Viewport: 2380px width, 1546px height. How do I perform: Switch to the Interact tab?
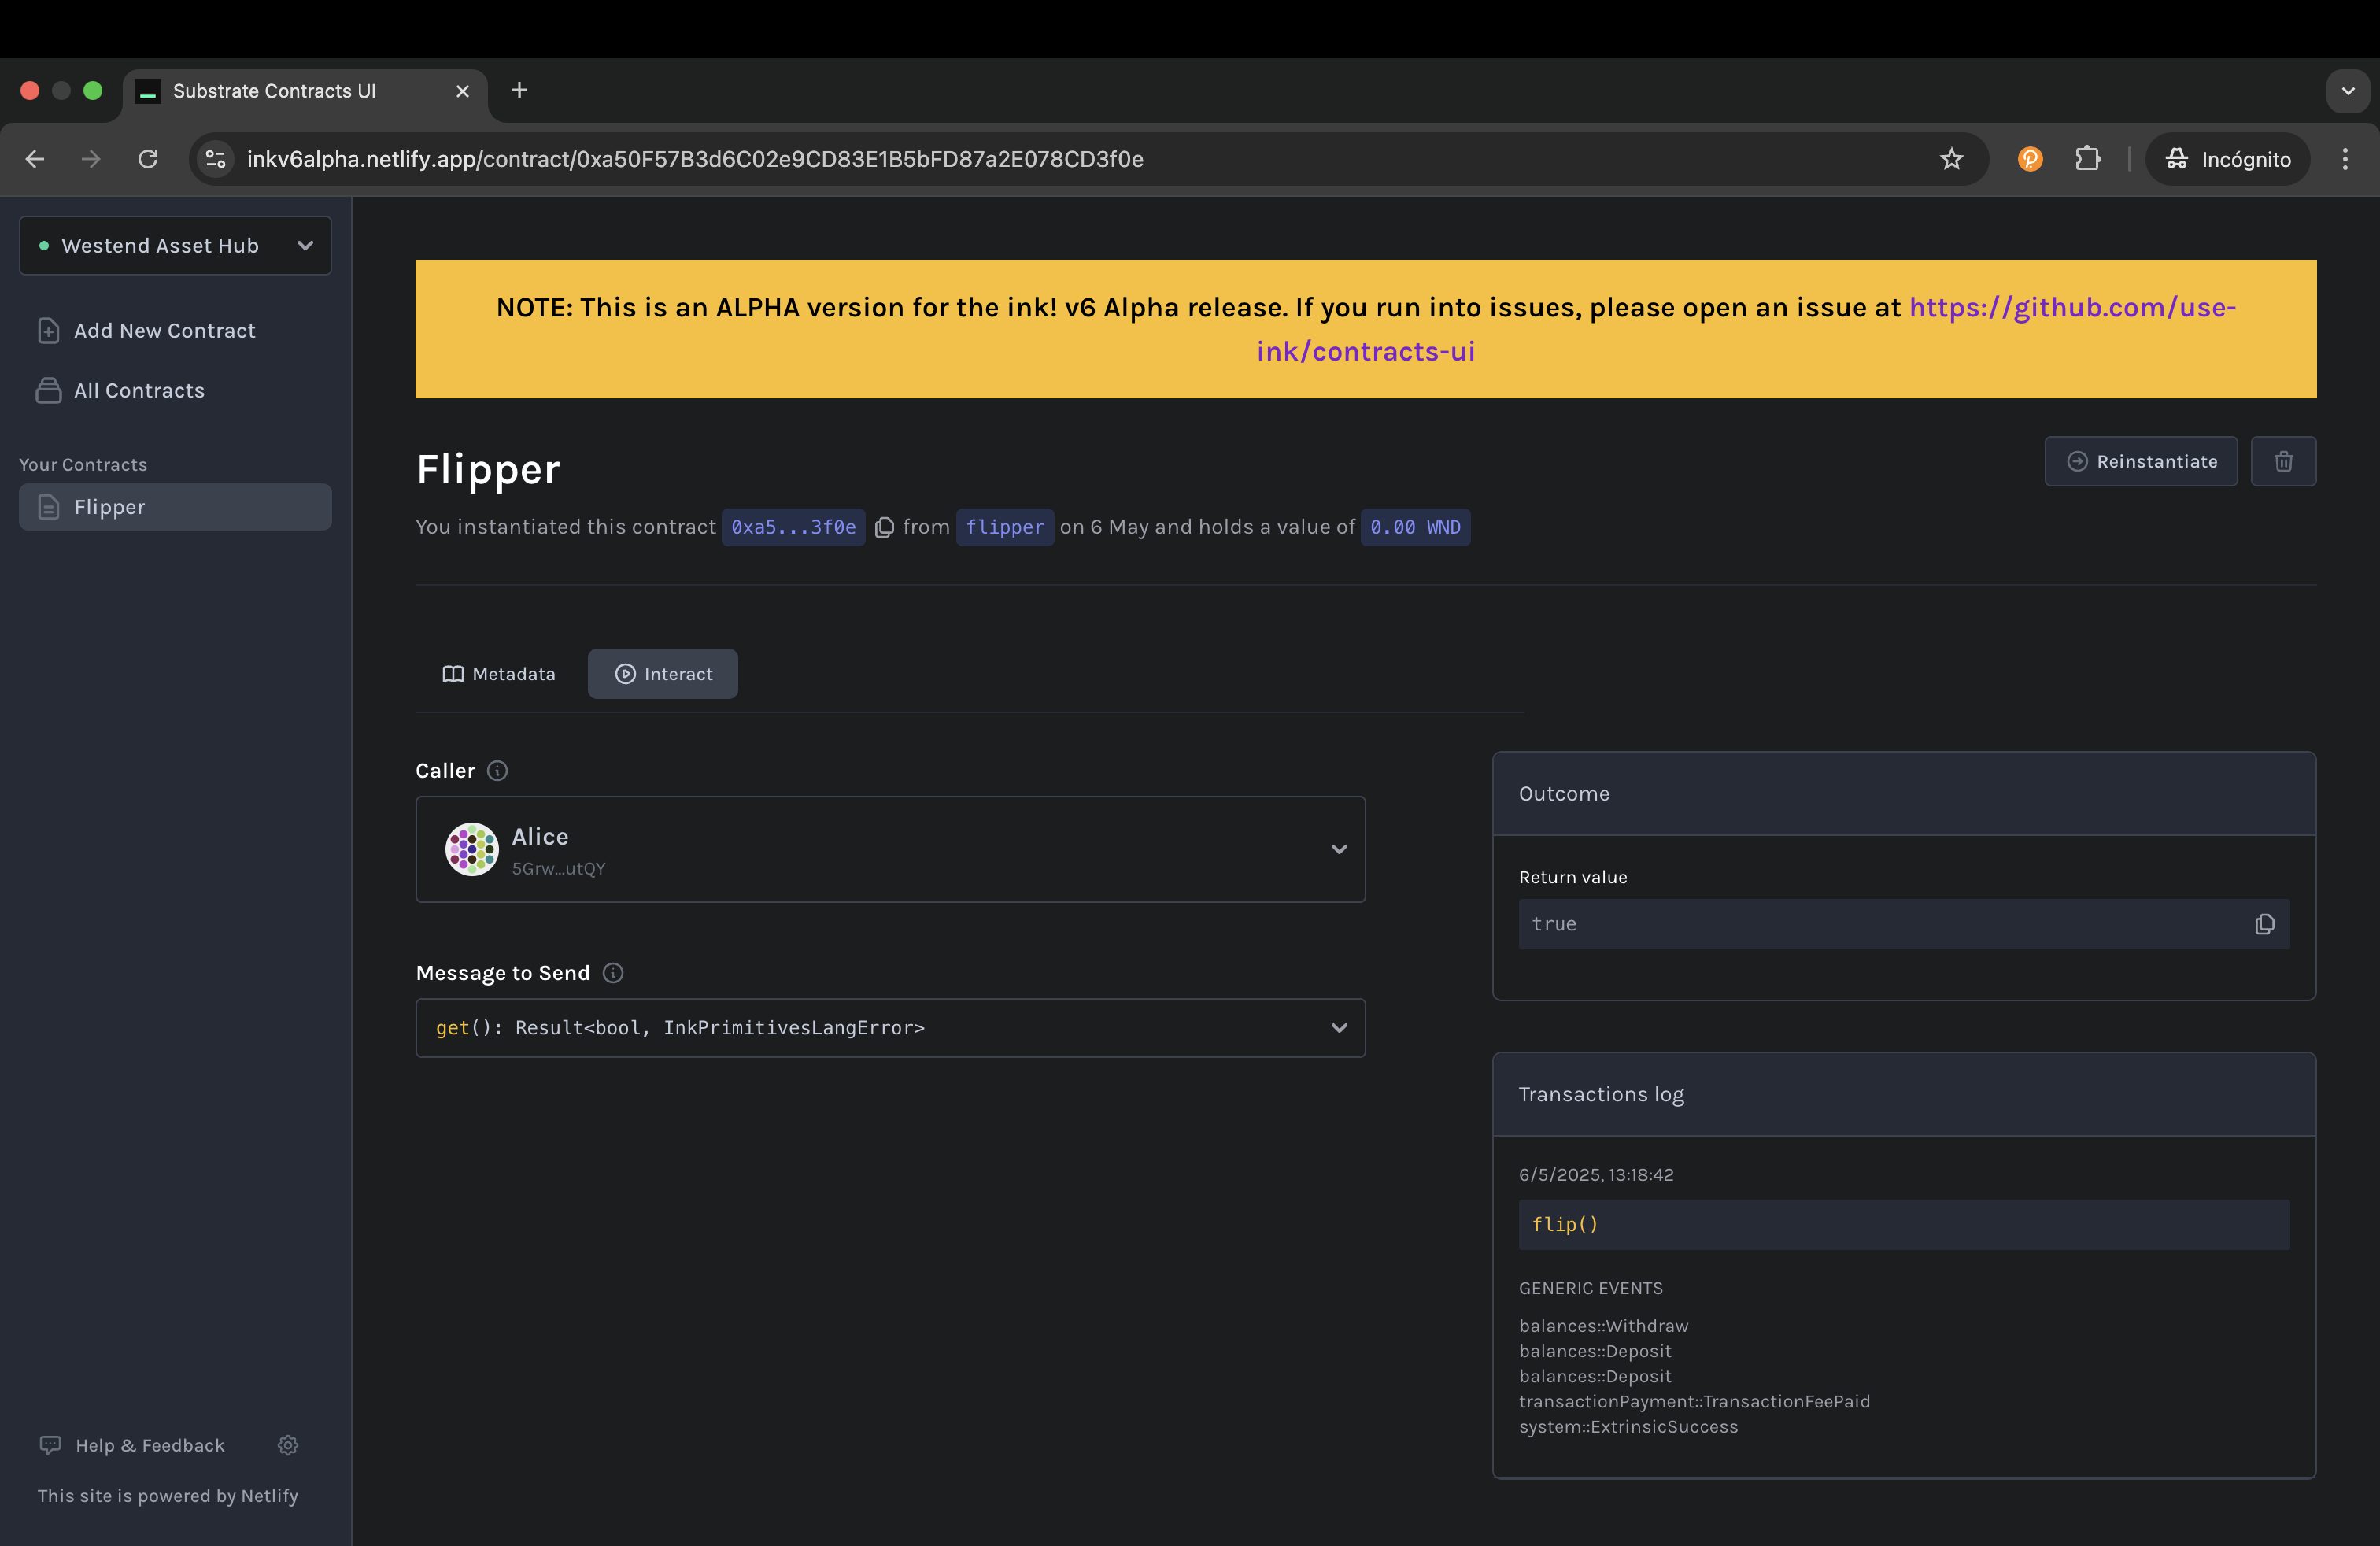tap(663, 674)
